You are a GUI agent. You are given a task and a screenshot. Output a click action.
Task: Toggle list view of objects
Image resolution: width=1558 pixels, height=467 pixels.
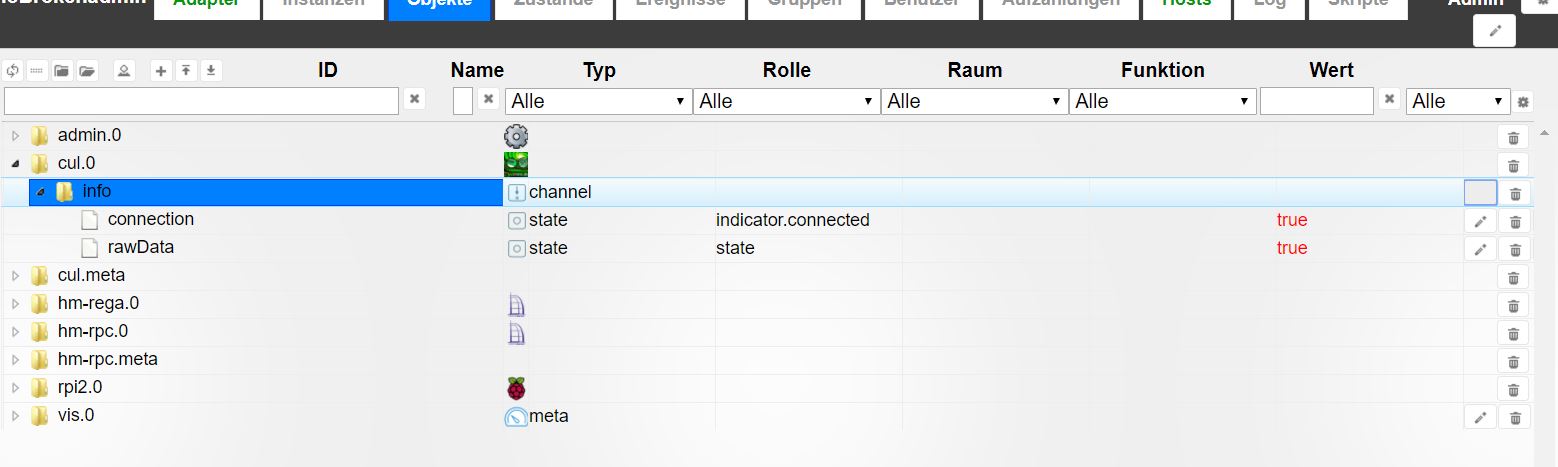coord(37,70)
